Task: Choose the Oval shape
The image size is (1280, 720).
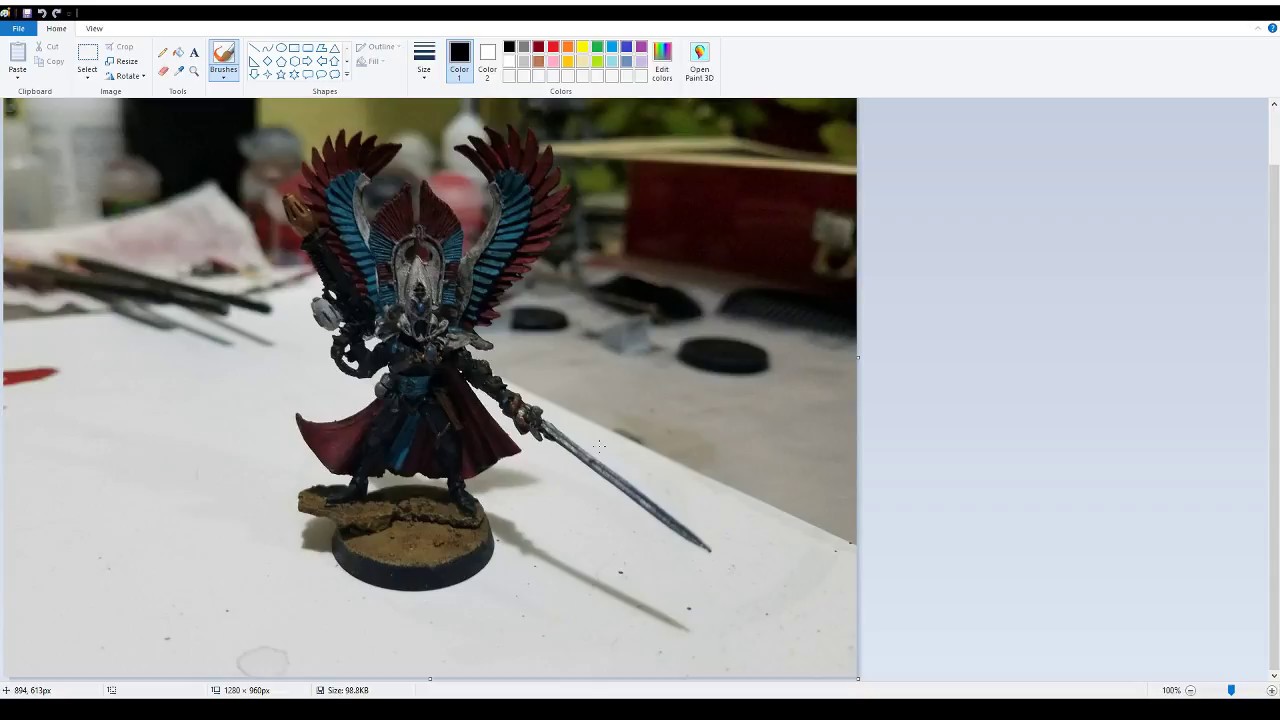Action: [x=281, y=48]
